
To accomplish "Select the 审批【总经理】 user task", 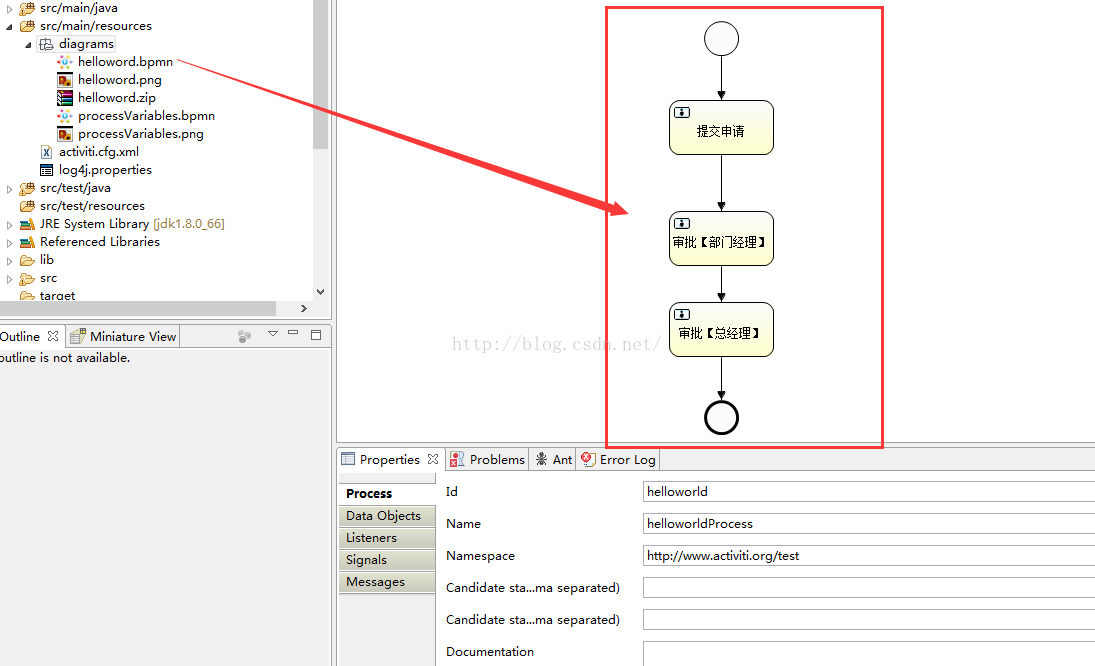I will [x=721, y=329].
